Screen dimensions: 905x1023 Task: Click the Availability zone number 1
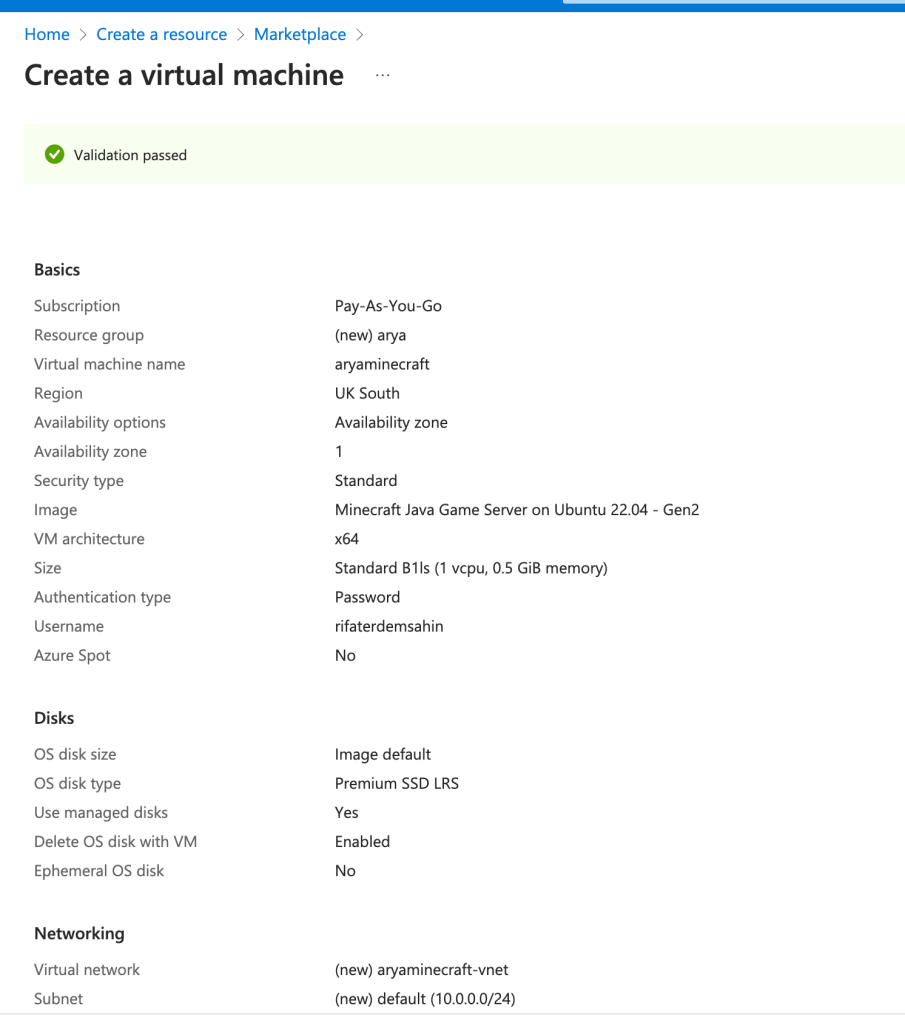click(339, 451)
